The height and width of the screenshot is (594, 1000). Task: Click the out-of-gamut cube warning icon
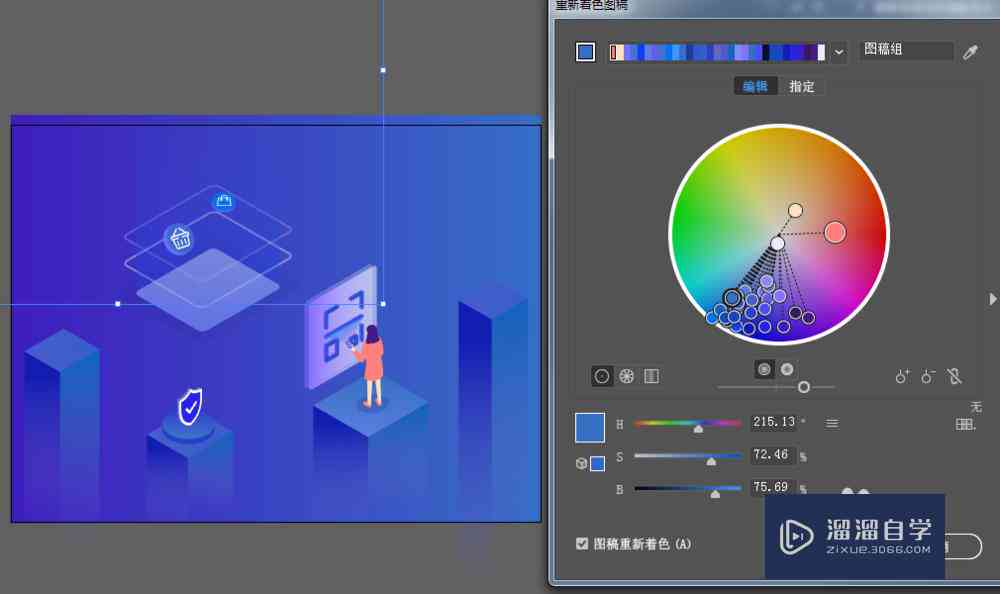click(x=581, y=463)
